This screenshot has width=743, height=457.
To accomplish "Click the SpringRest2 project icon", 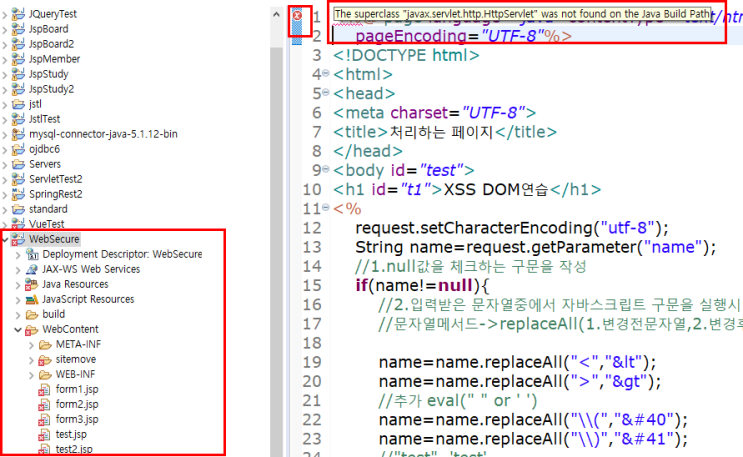I will click(x=18, y=194).
